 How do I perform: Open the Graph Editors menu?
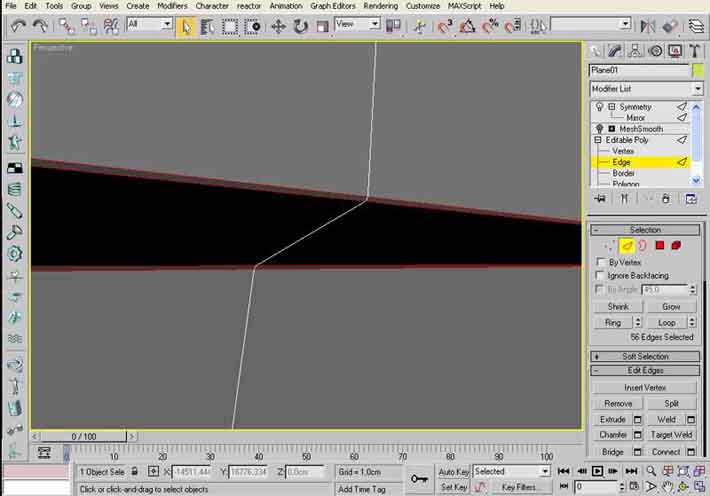tap(332, 6)
